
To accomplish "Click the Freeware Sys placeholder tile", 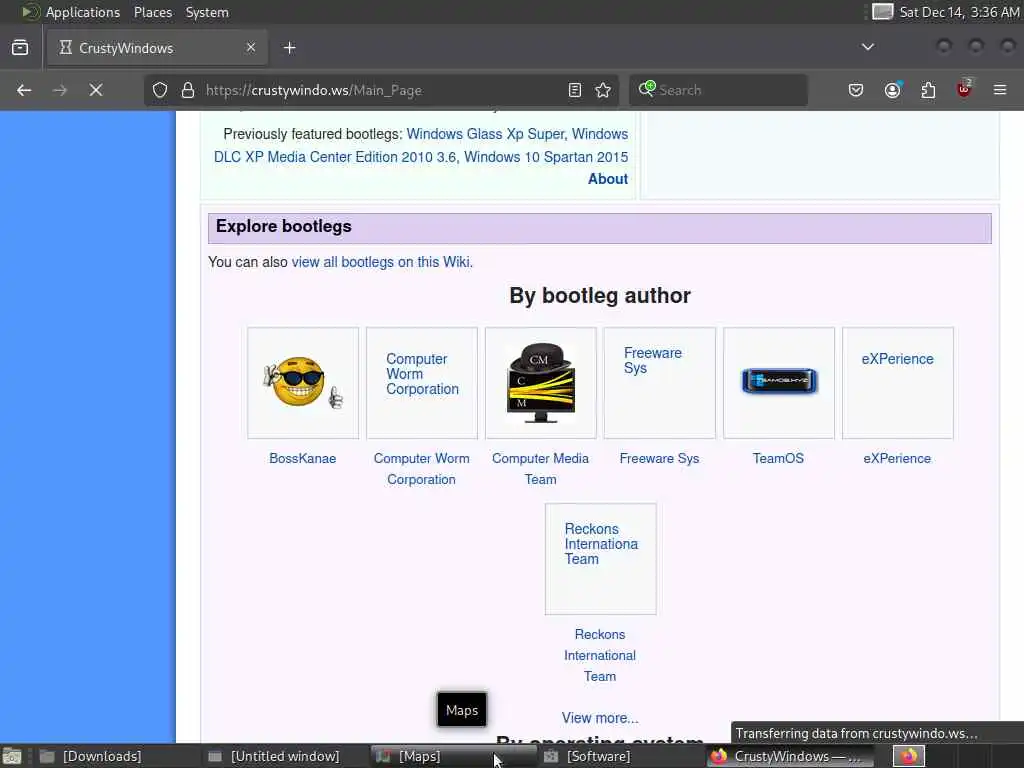I will (x=660, y=383).
